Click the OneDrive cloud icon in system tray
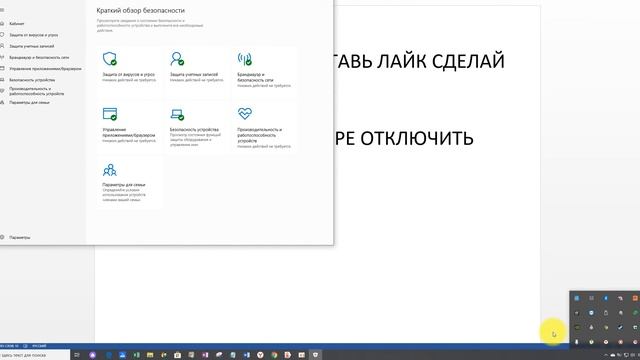640x360 pixels. [x=613, y=355]
